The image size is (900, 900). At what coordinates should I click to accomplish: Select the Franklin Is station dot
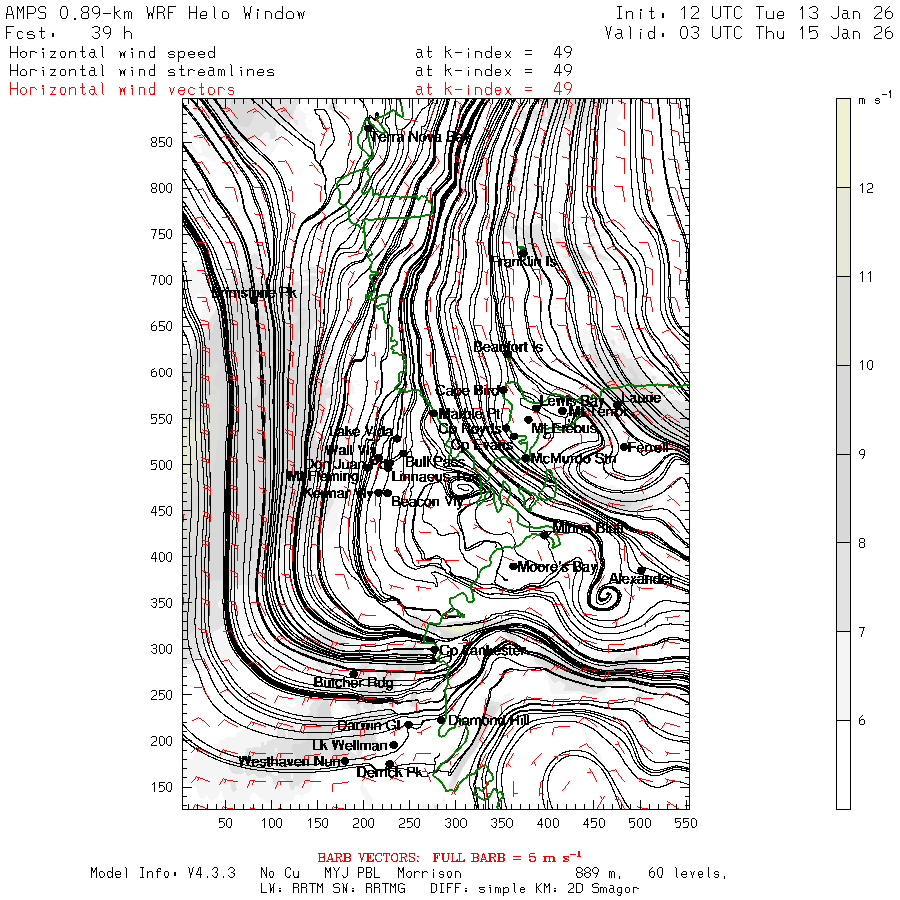tap(522, 252)
